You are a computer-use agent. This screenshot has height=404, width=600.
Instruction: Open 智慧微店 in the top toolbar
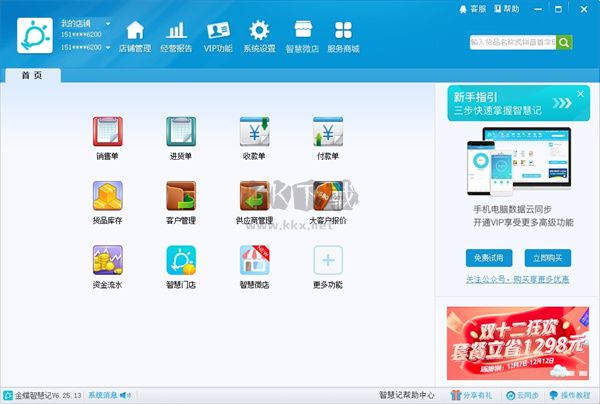[302, 37]
